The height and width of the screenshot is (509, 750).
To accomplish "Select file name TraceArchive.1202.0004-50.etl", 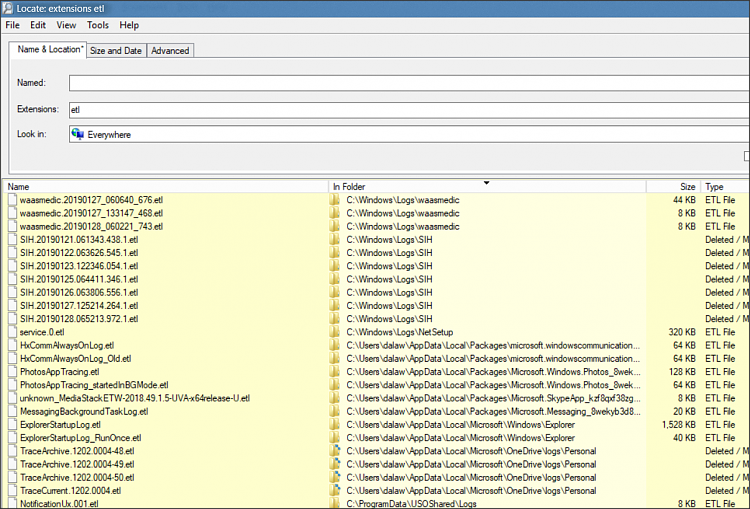I will point(77,477).
